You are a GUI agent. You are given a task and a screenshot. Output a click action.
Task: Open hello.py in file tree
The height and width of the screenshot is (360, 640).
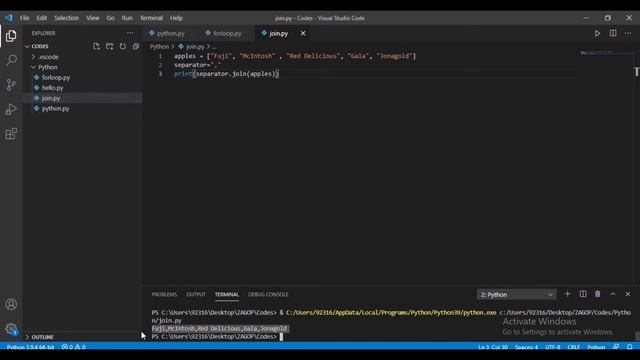(x=53, y=88)
